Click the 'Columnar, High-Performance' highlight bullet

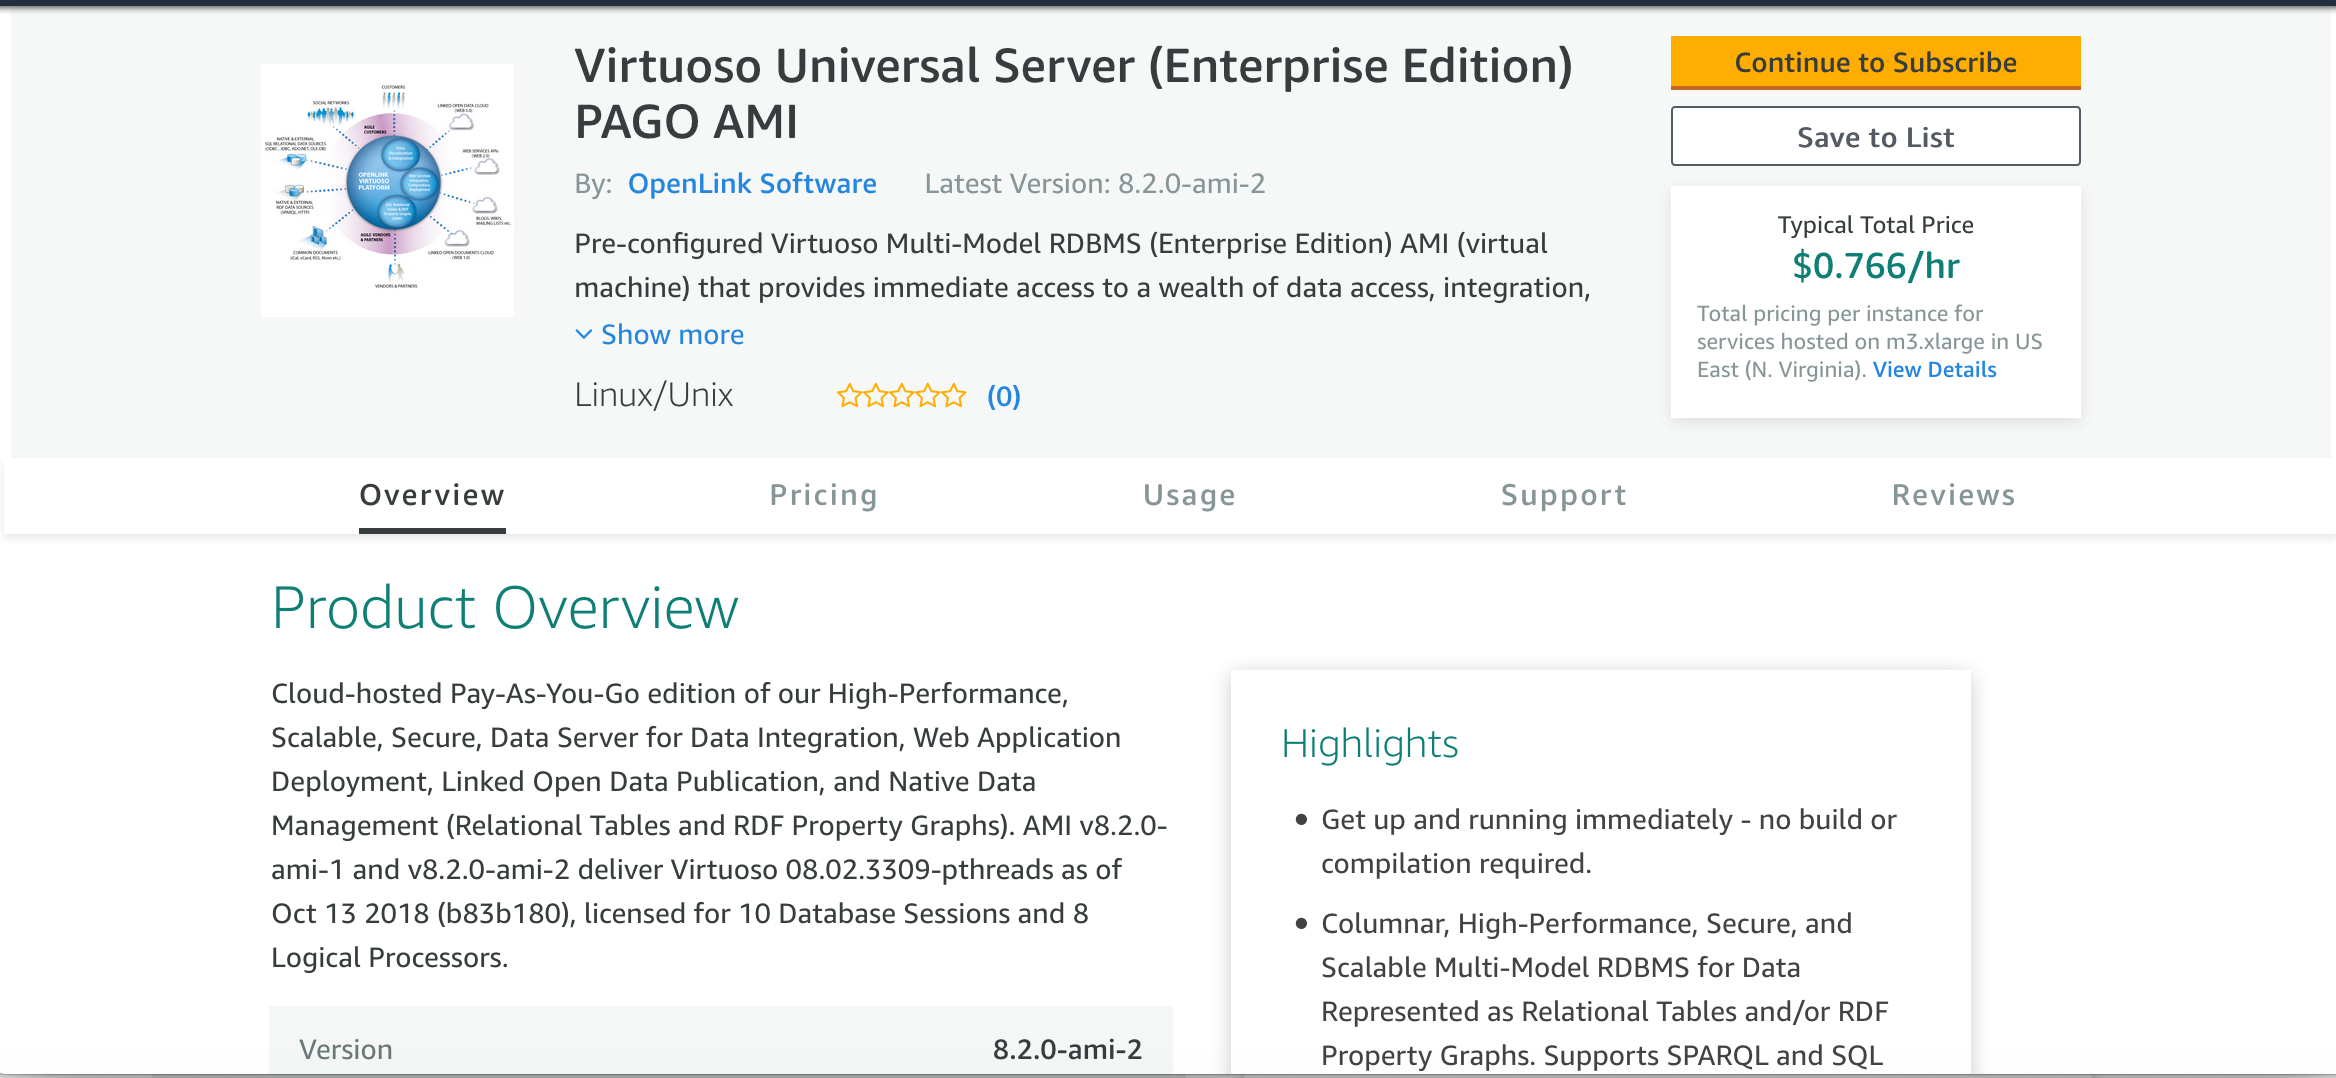pyautogui.click(x=1604, y=989)
